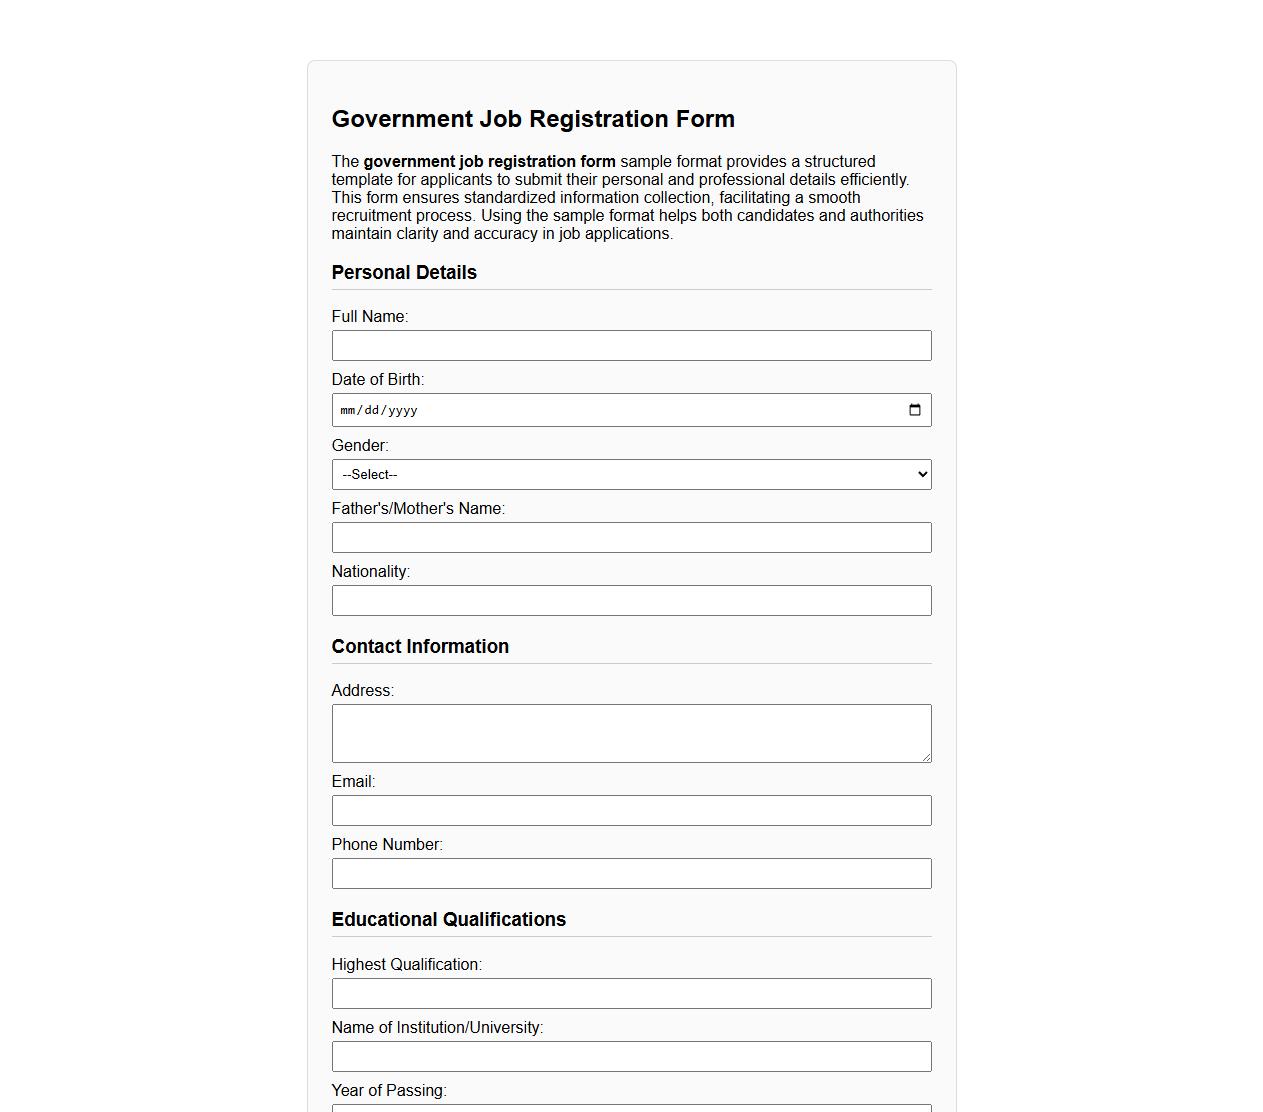Open the Gender --Select-- dropdown
The width and height of the screenshot is (1263, 1112).
[x=631, y=474]
